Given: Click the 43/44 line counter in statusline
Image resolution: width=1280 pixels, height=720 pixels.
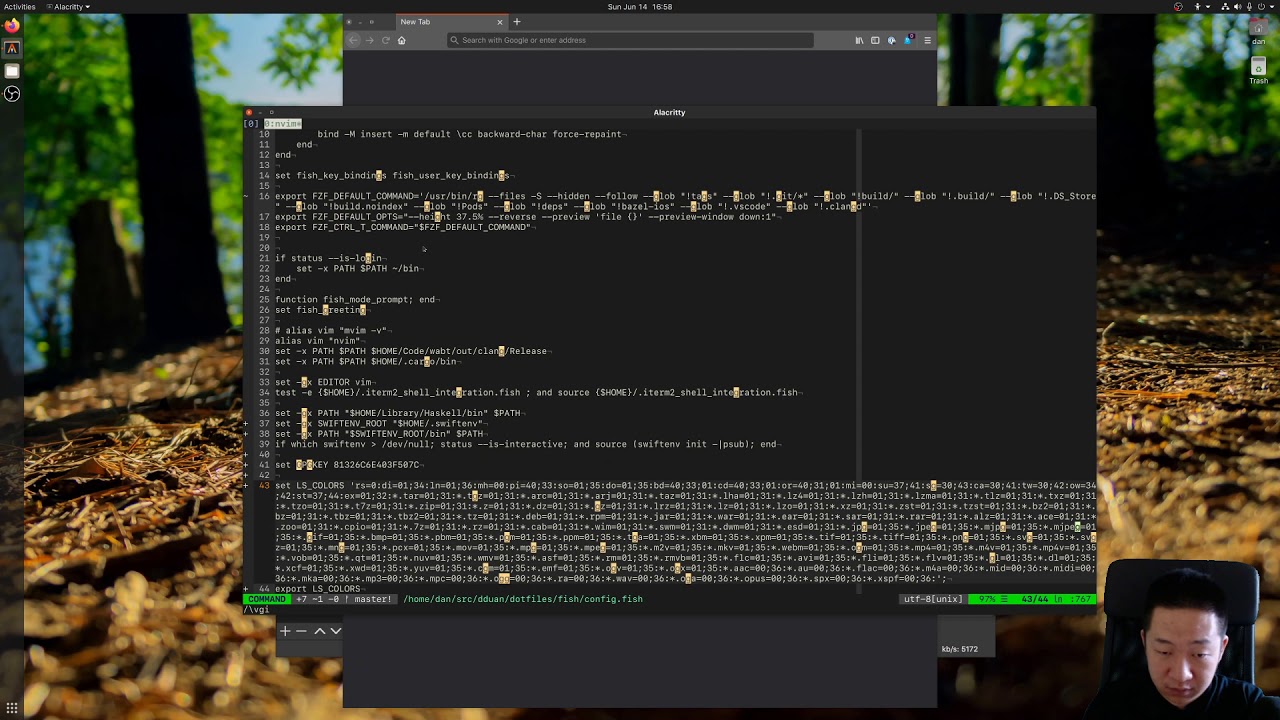Looking at the screenshot, I should tap(1033, 599).
